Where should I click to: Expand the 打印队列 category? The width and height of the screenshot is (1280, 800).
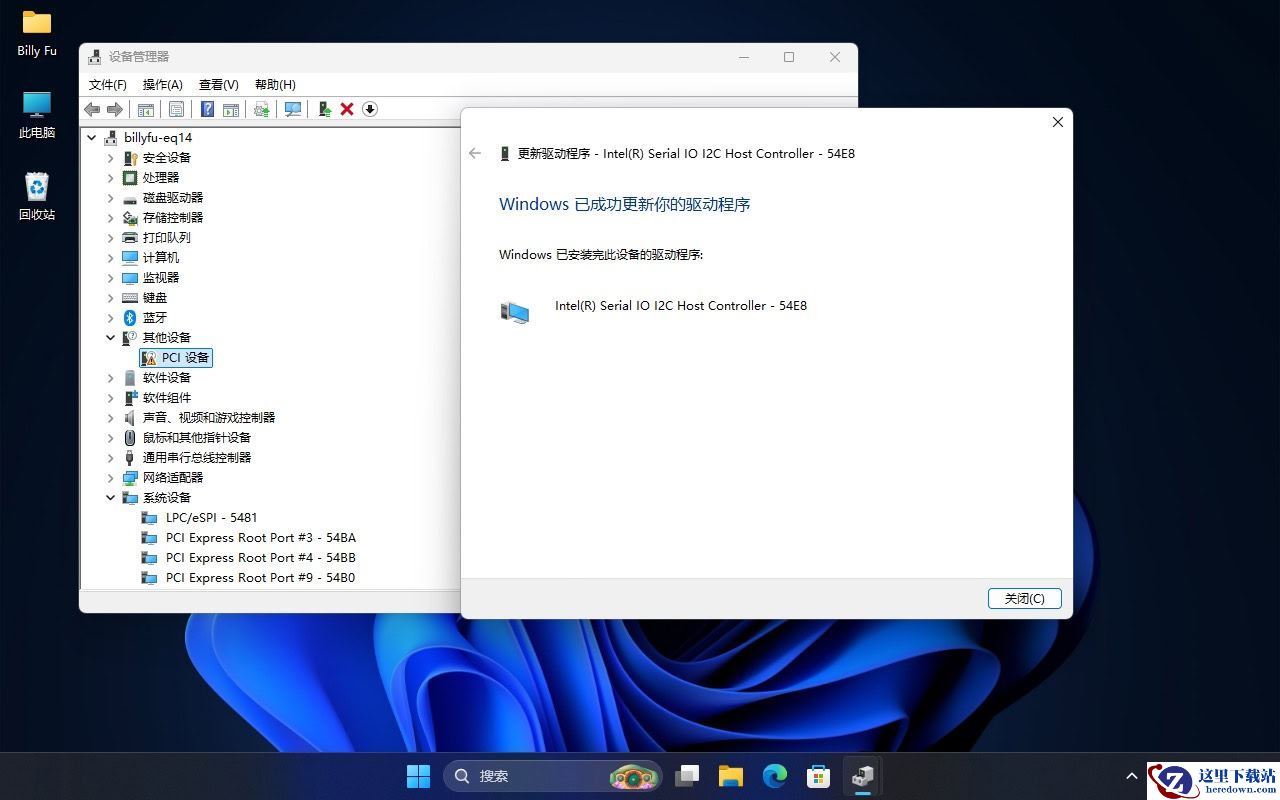coord(111,238)
